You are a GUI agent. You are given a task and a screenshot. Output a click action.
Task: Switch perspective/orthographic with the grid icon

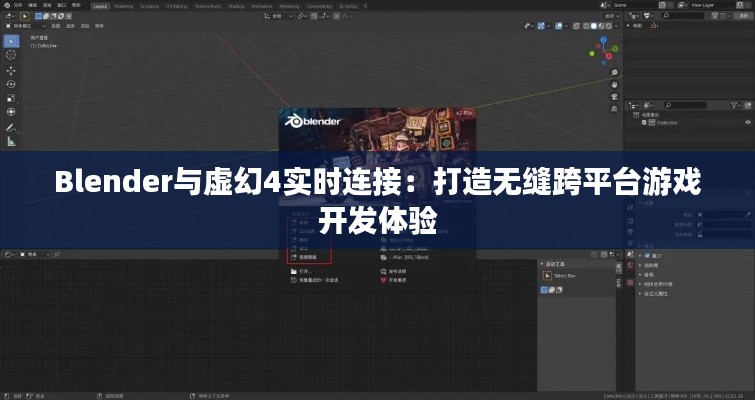point(614,109)
